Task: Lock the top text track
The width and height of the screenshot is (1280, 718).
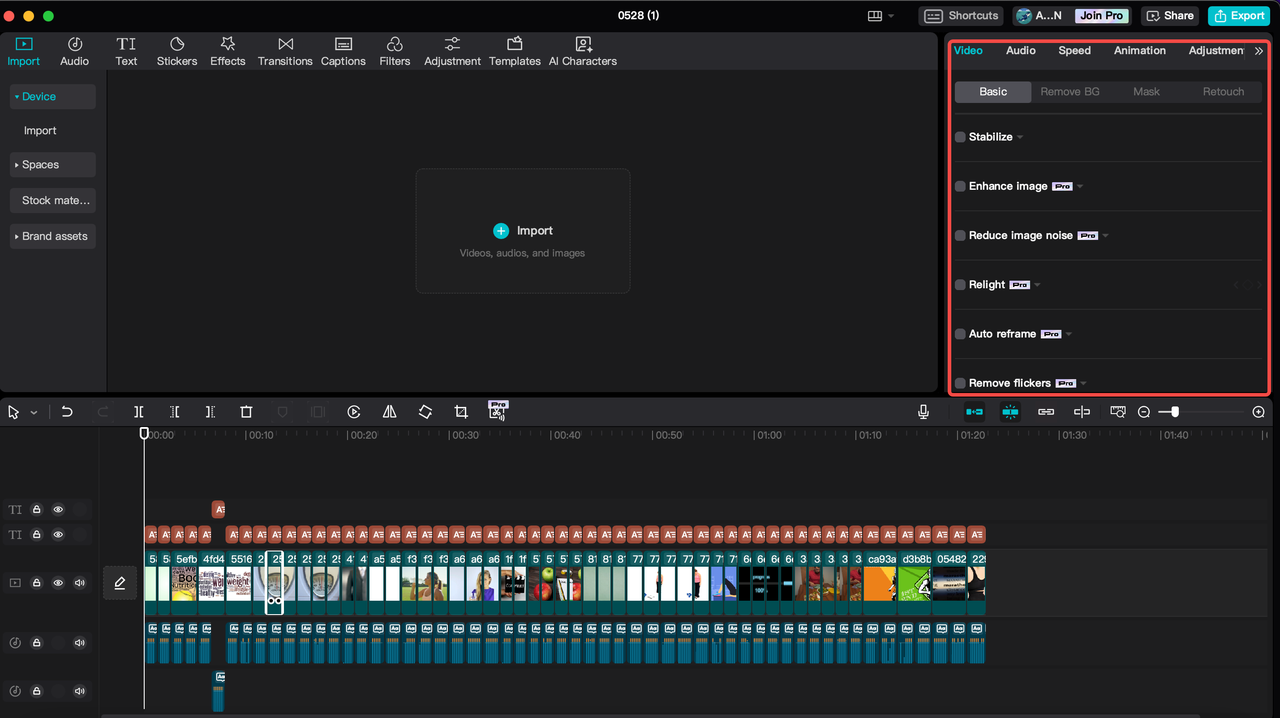Action: [36, 510]
